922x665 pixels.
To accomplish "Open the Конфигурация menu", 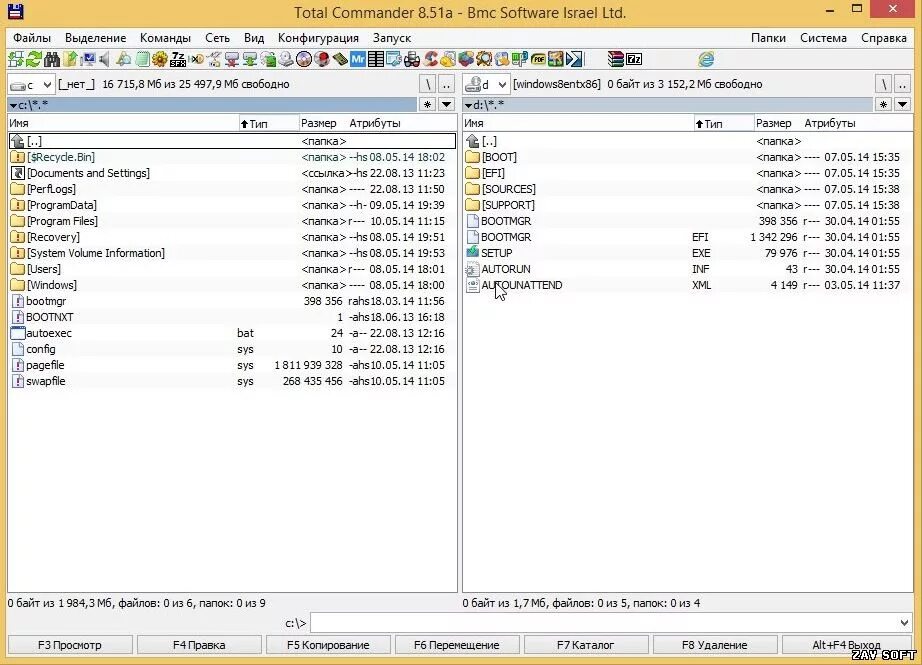I will pyautogui.click(x=318, y=38).
